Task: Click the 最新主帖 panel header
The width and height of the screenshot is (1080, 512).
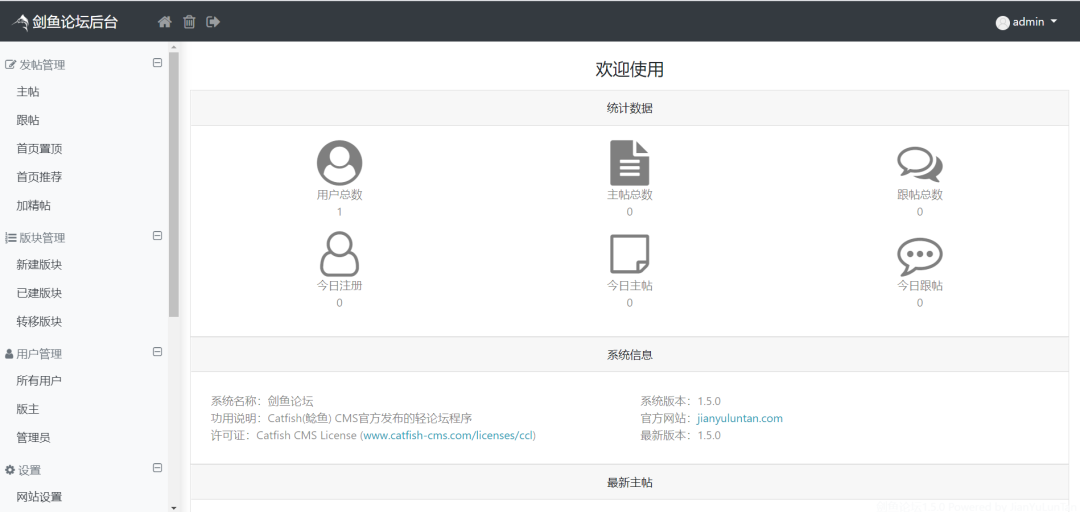Action: [630, 482]
